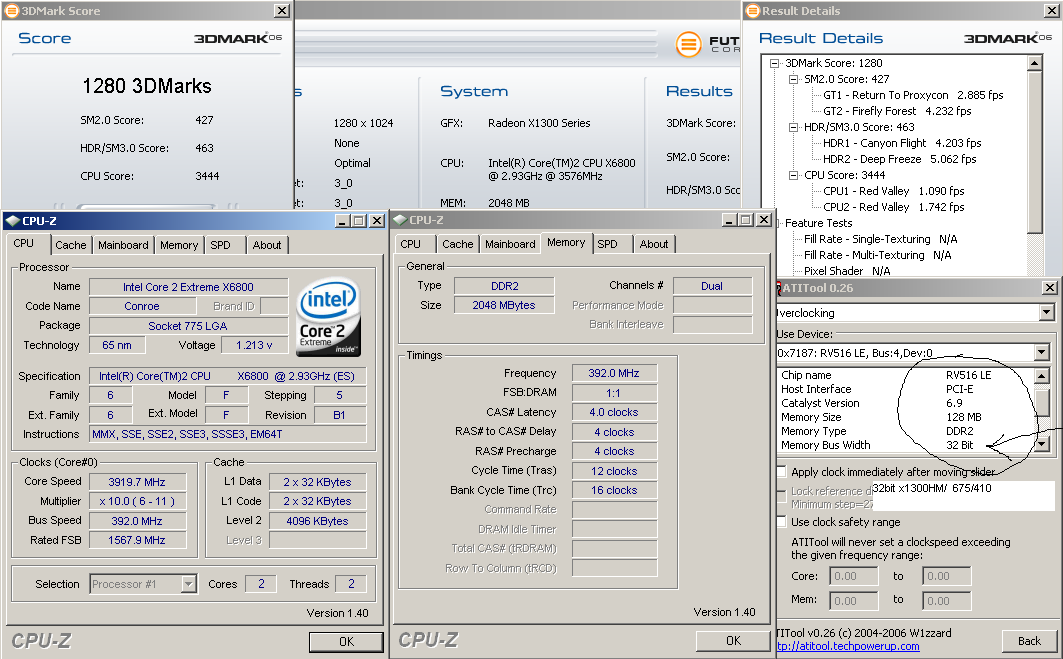Click the right CPU-Z title bar icon
The width and height of the screenshot is (1063, 659).
tap(400, 220)
